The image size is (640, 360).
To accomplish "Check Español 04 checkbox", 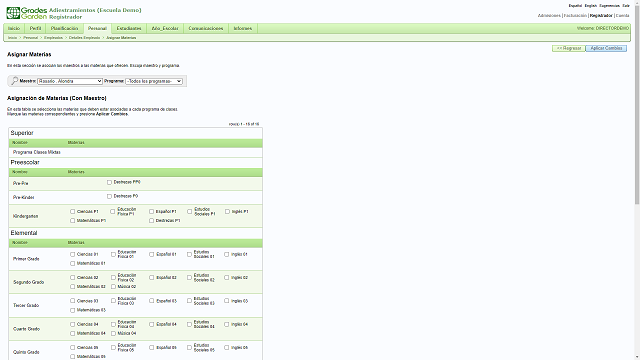I will click(x=151, y=324).
